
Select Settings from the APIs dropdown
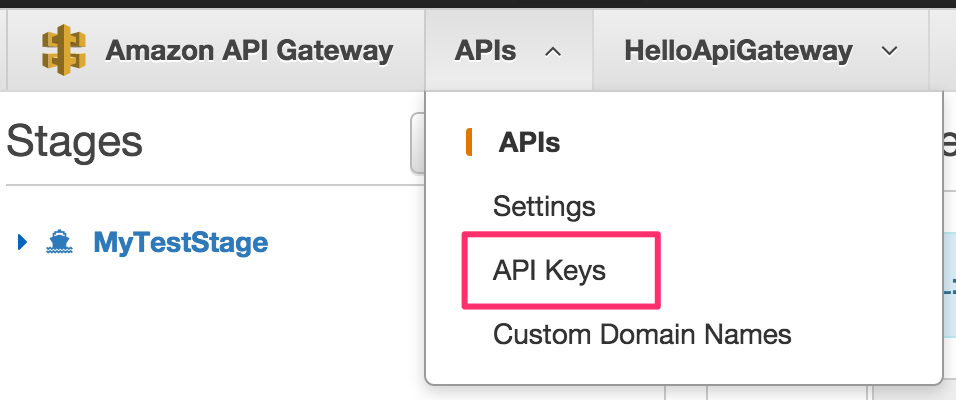click(x=544, y=207)
